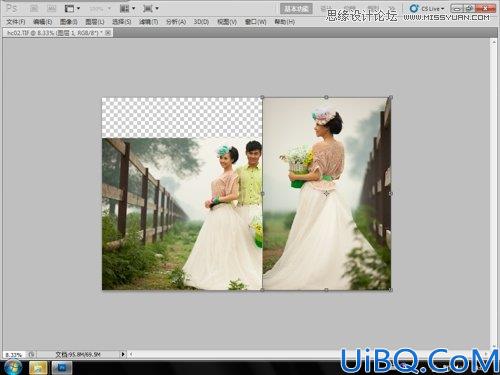Open the Windows Start menu
The height and width of the screenshot is (375, 500).
click(x=12, y=367)
